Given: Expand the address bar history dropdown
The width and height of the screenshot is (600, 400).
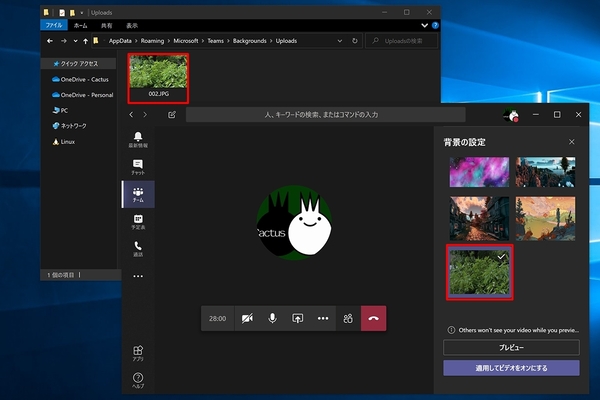Looking at the screenshot, I should (x=342, y=41).
